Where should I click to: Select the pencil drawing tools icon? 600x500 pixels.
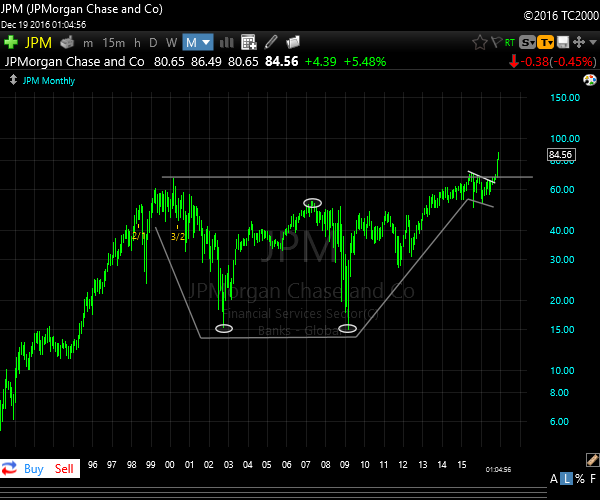click(x=271, y=42)
